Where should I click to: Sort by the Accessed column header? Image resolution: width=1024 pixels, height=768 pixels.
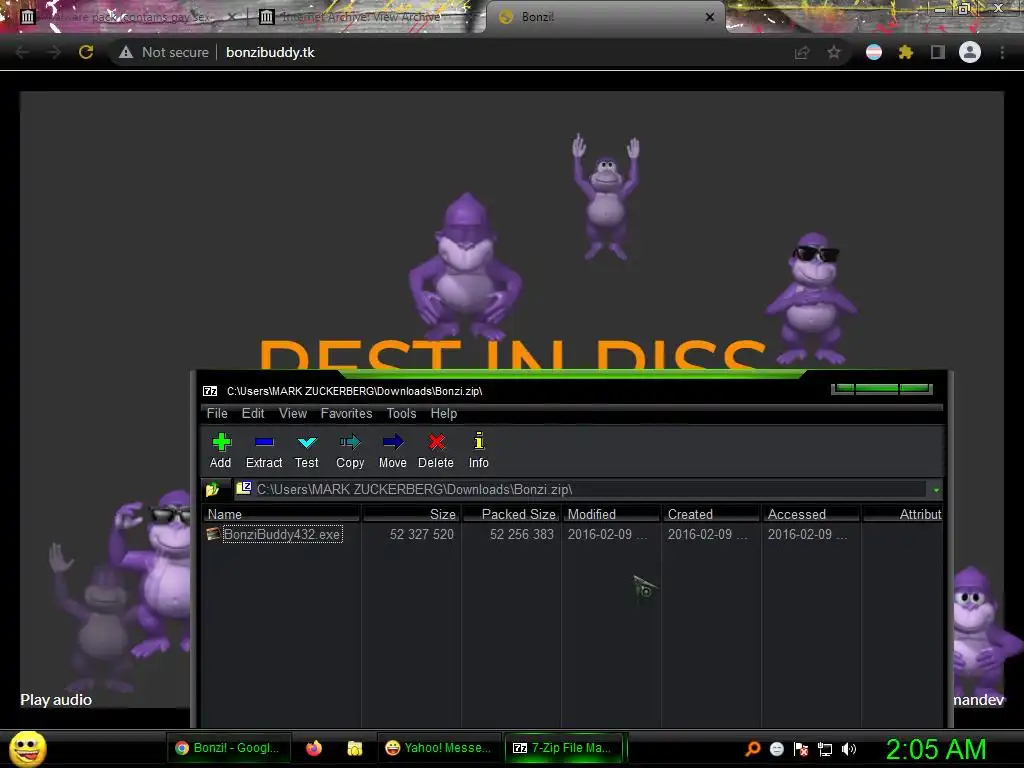point(811,514)
